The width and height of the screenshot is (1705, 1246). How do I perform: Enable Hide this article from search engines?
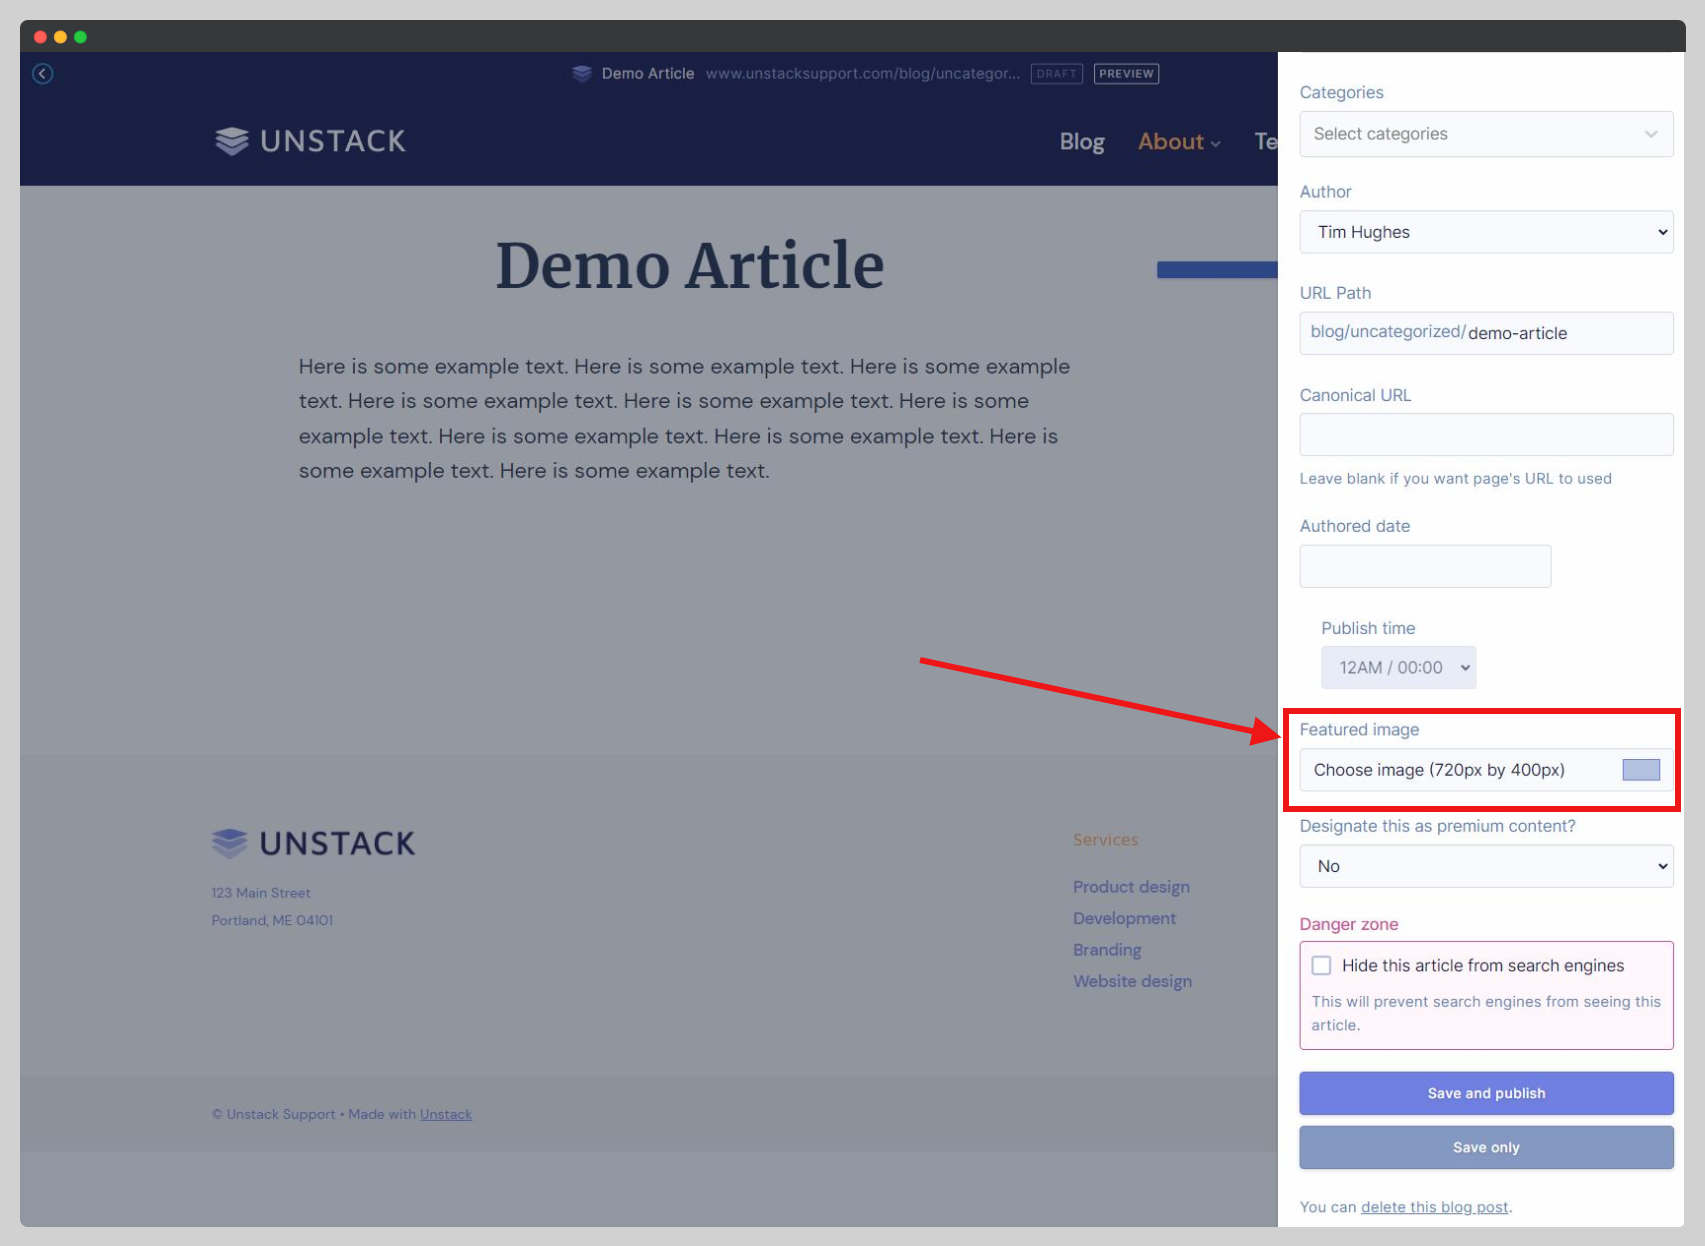point(1321,965)
